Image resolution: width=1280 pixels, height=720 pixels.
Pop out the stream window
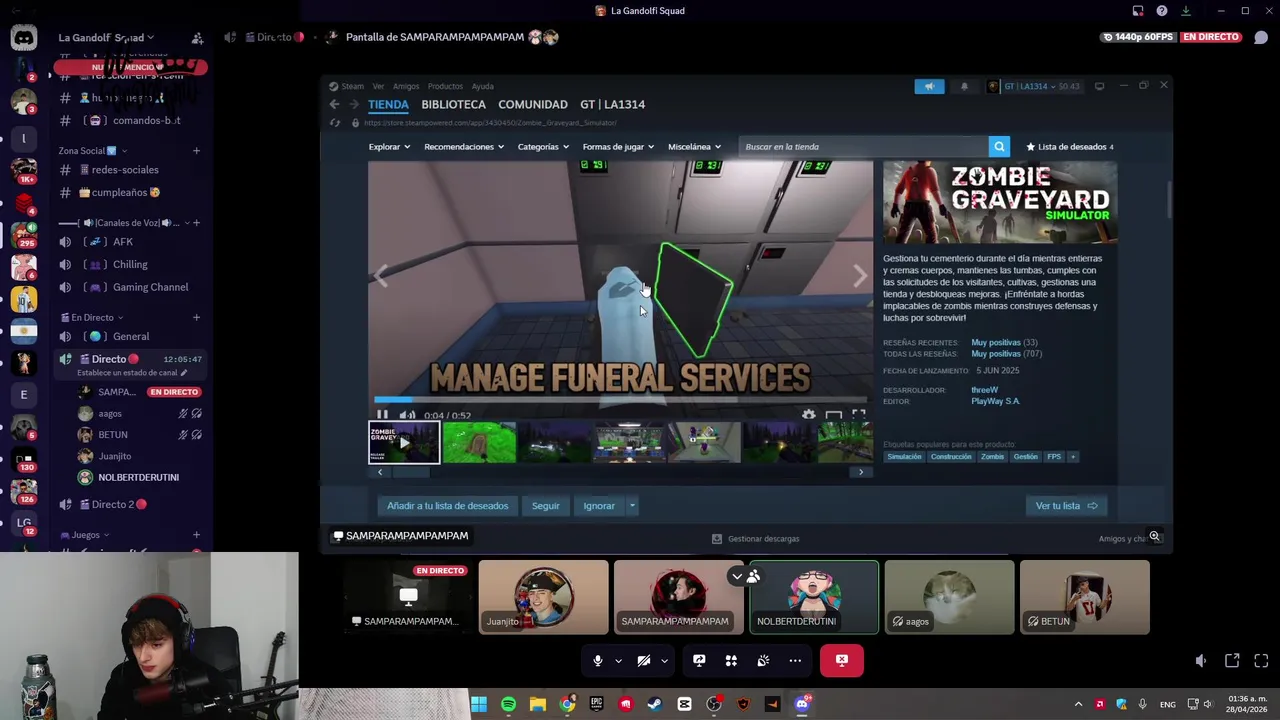click(1232, 661)
